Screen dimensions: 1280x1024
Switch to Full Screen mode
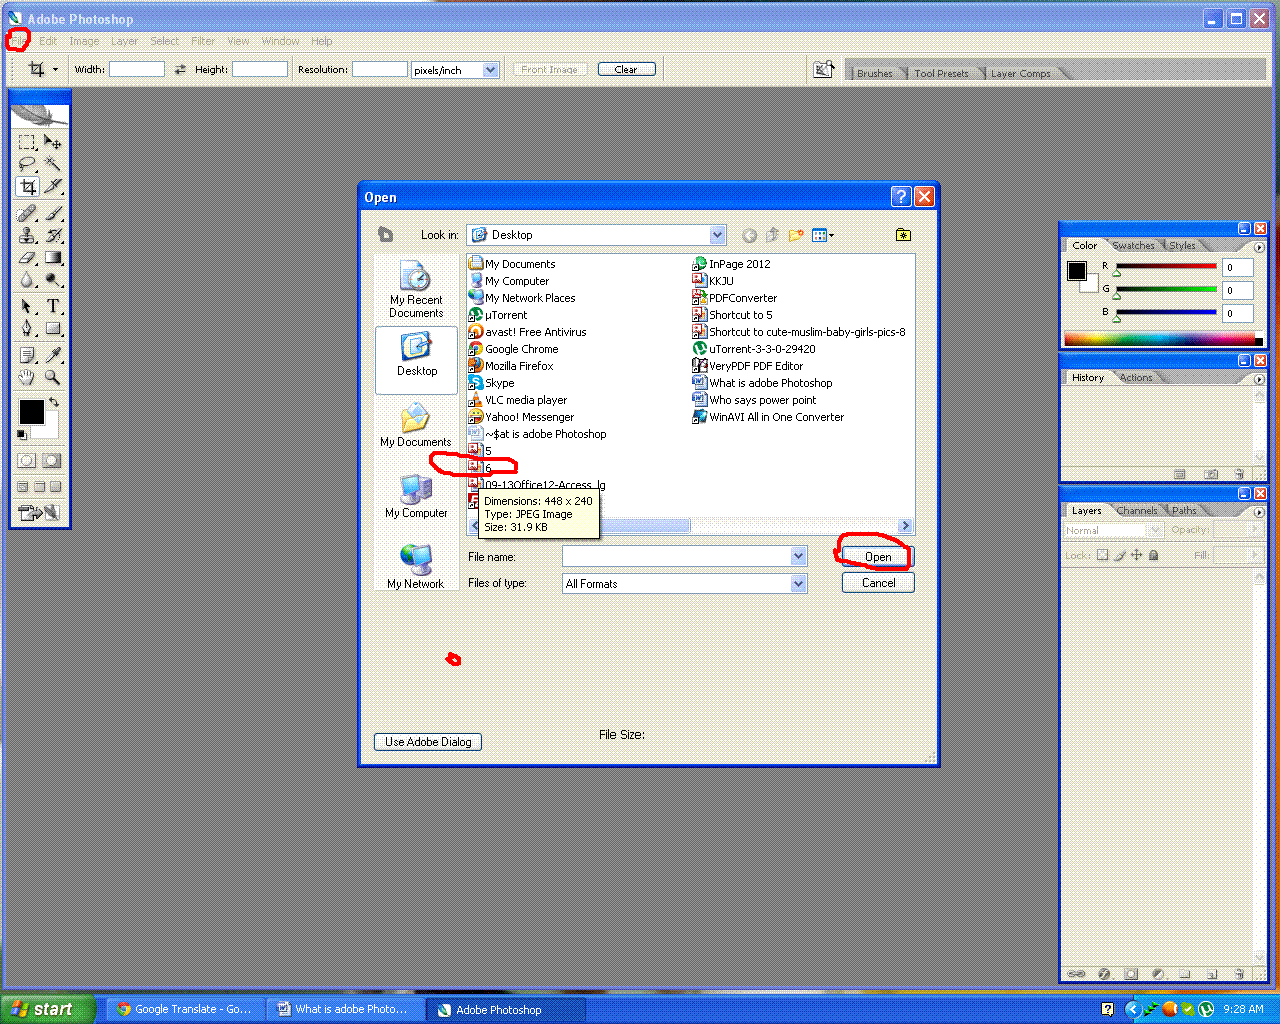[55, 487]
